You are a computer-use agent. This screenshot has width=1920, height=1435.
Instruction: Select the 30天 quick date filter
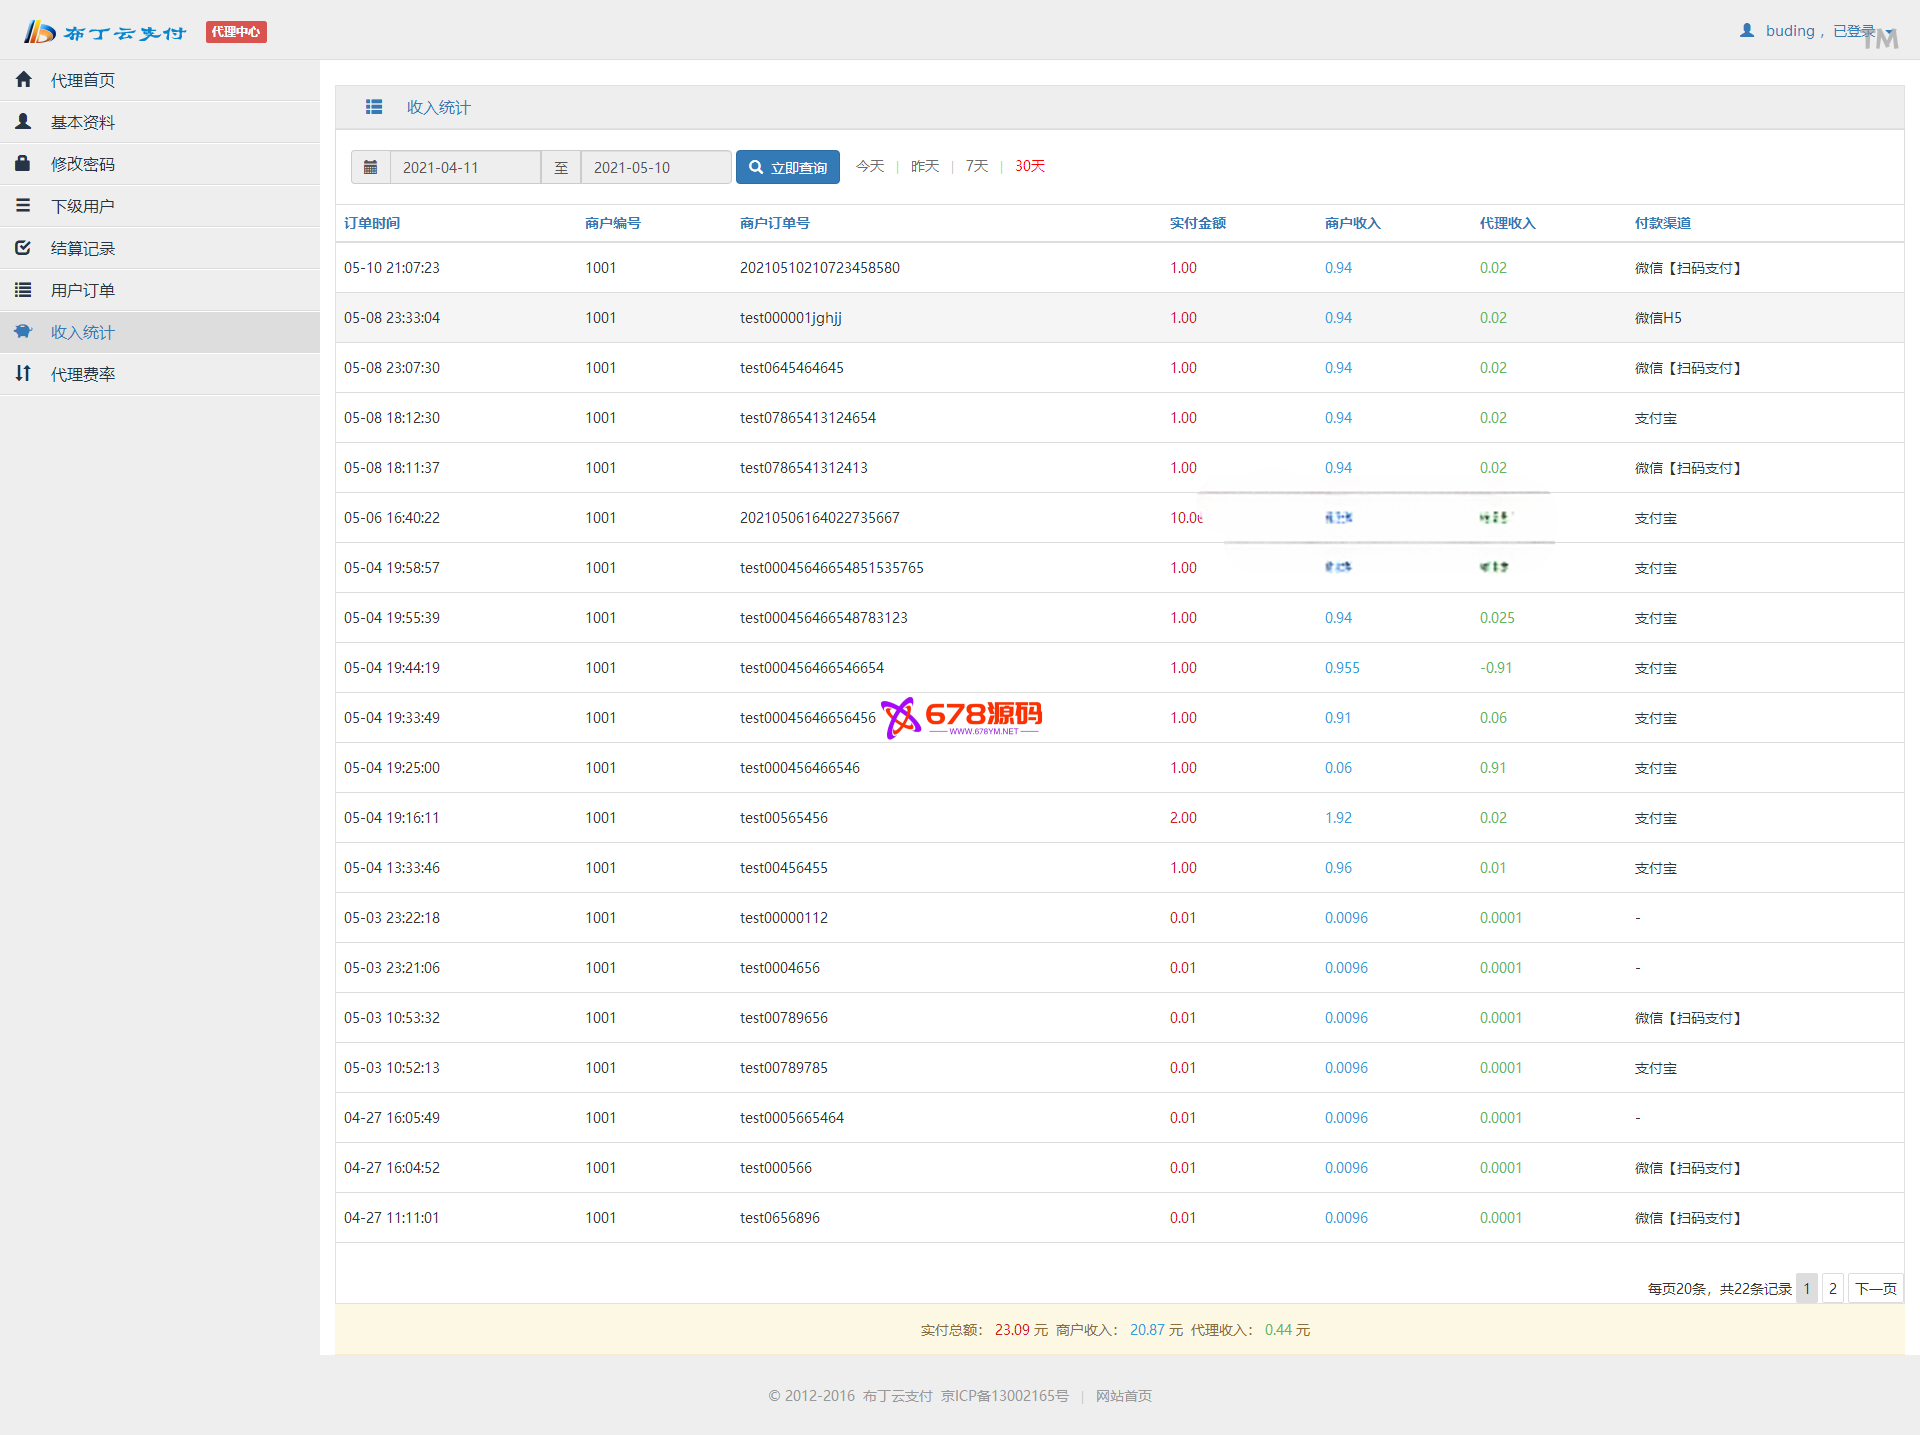tap(1029, 166)
